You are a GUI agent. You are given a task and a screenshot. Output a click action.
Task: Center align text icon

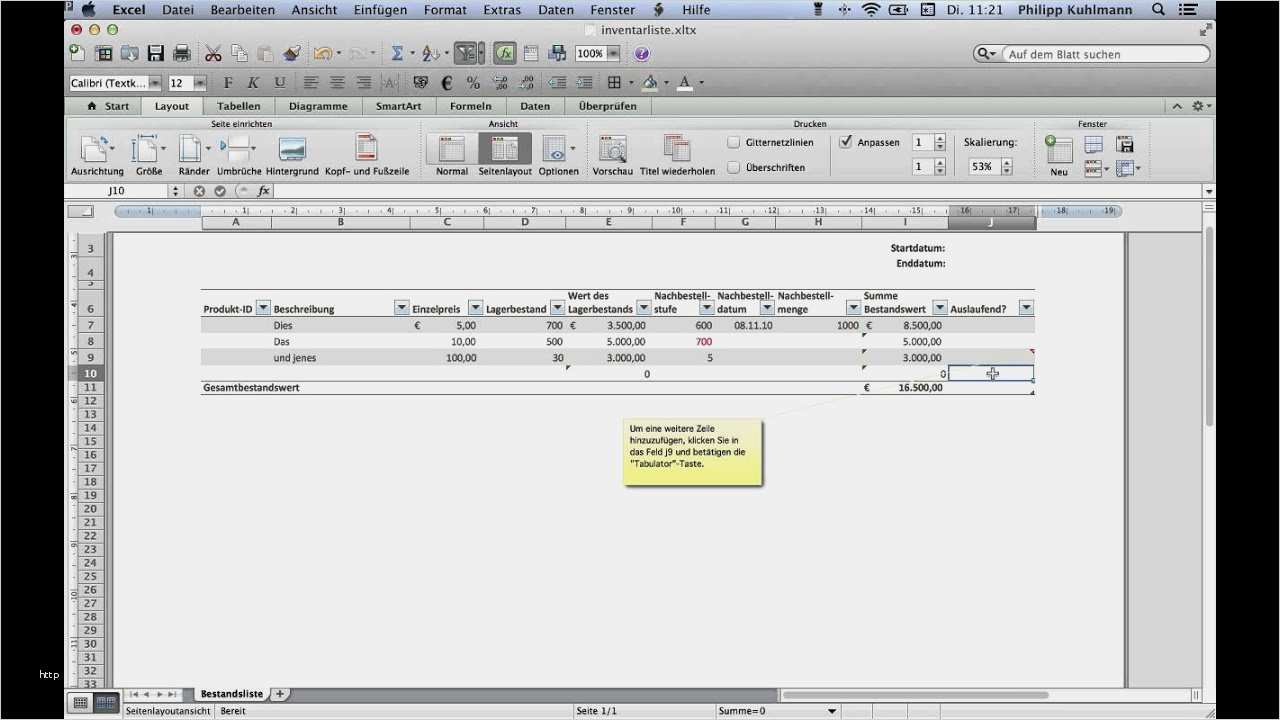(338, 83)
